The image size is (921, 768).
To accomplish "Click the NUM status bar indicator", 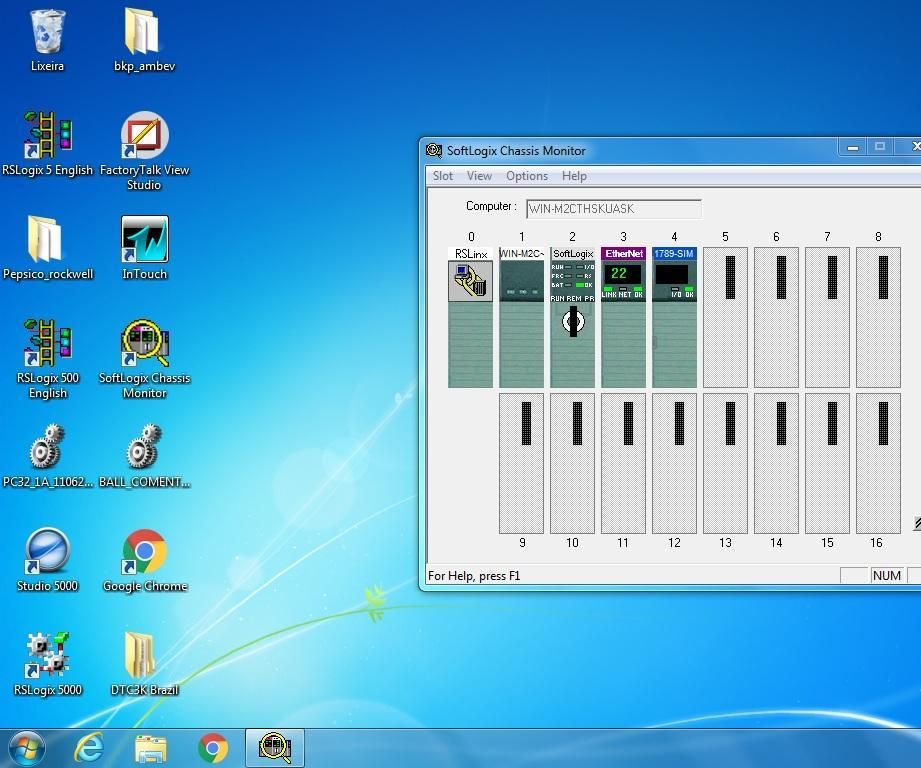I will pos(887,575).
